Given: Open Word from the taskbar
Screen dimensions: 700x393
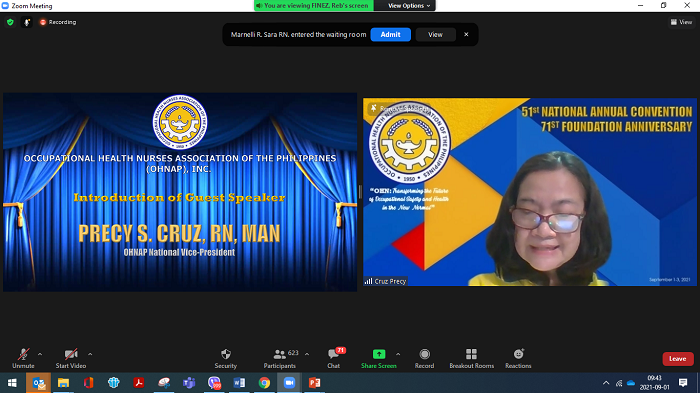Looking at the screenshot, I should 239,383.
